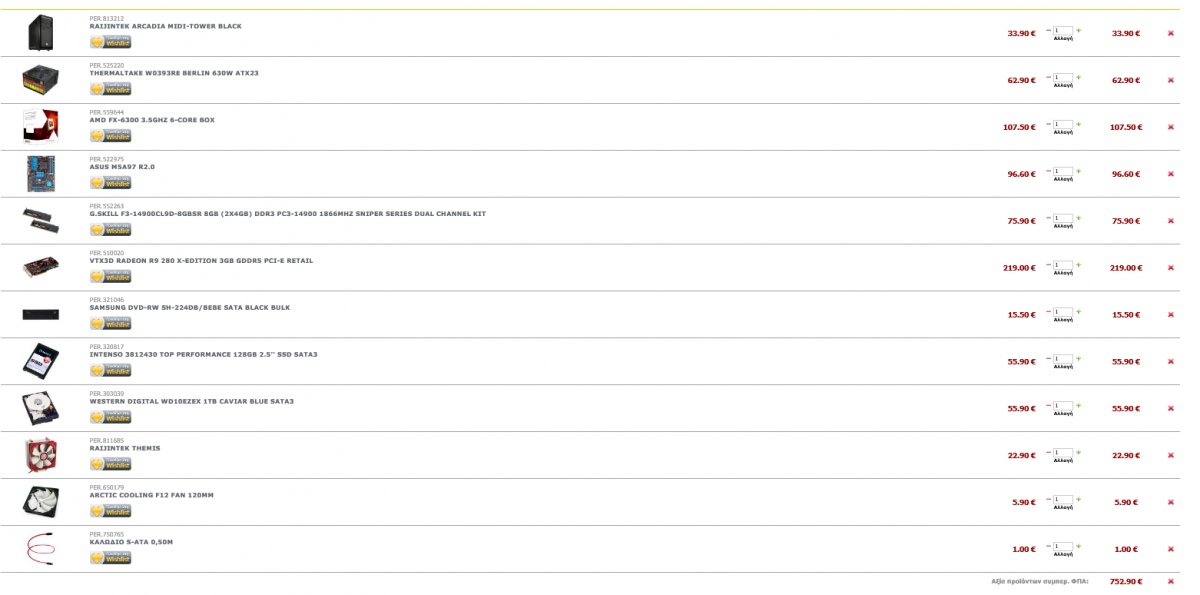
Task: Open THERMALTAKE W0393RE BERLIN 630W link
Action: (174, 73)
